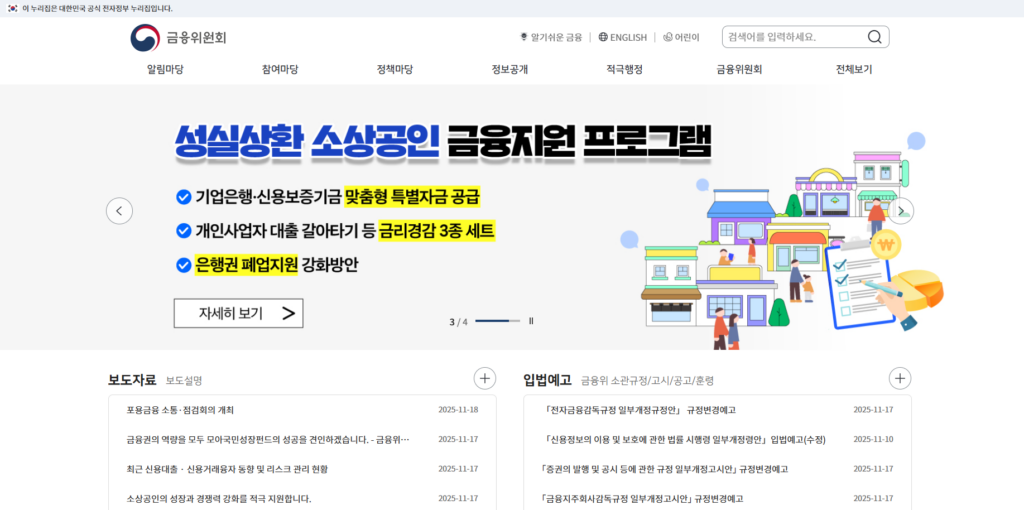Click the search magnifier icon
This screenshot has width=1024, height=510.
[874, 37]
